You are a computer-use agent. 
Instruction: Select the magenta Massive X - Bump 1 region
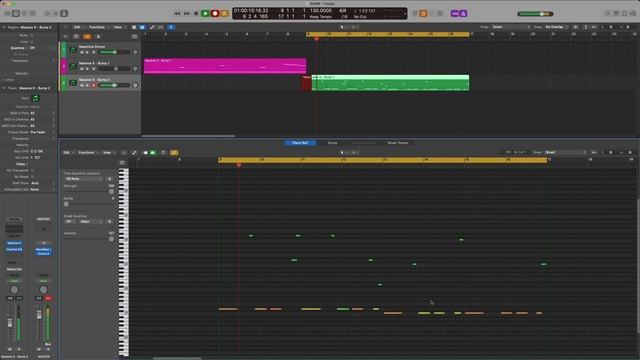tap(225, 66)
